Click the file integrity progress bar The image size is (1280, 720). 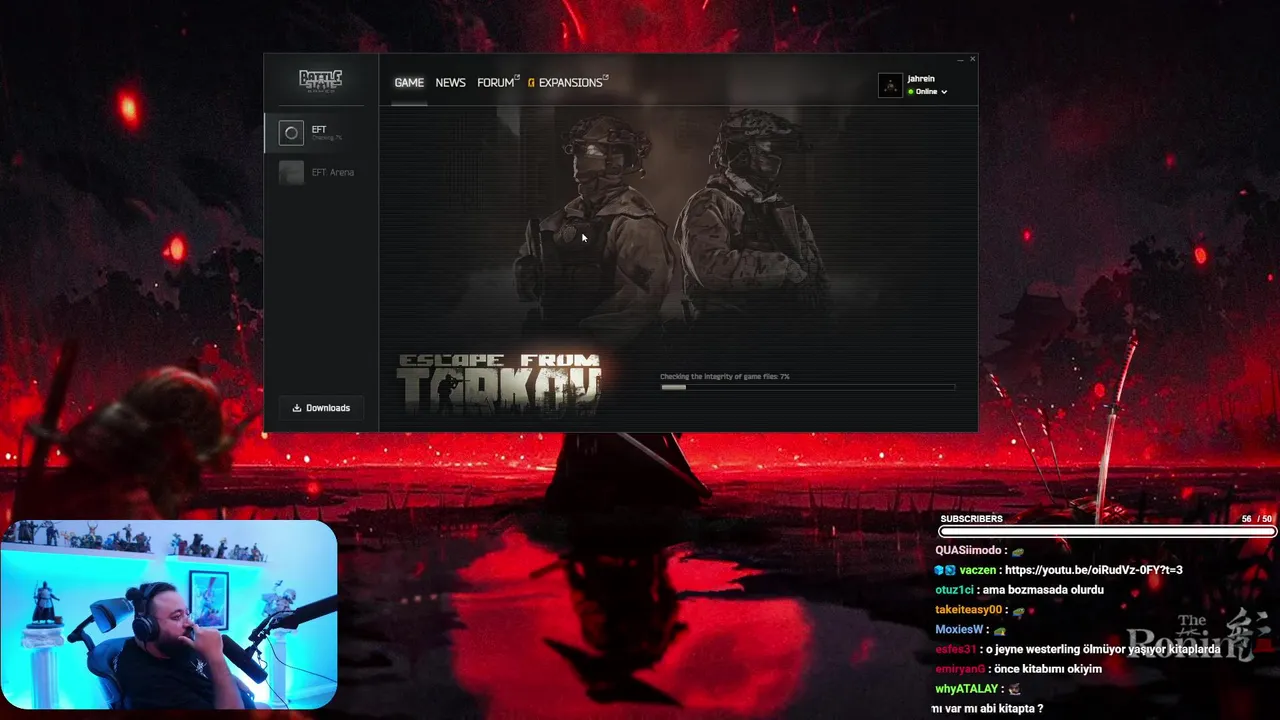point(807,387)
